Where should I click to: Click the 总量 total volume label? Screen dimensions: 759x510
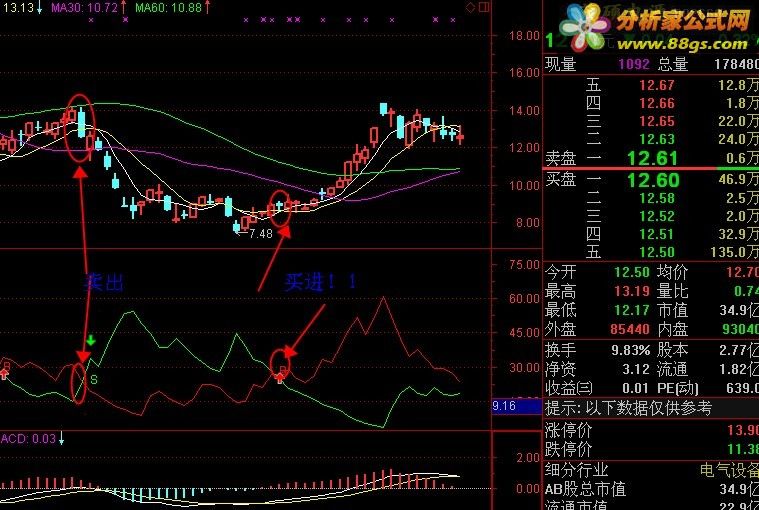[673, 64]
